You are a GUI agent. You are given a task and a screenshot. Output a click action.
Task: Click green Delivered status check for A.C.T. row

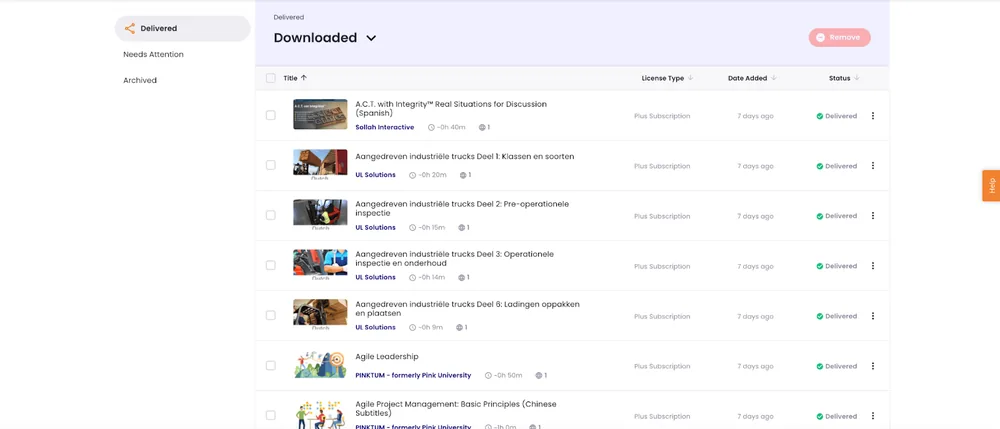tap(820, 117)
